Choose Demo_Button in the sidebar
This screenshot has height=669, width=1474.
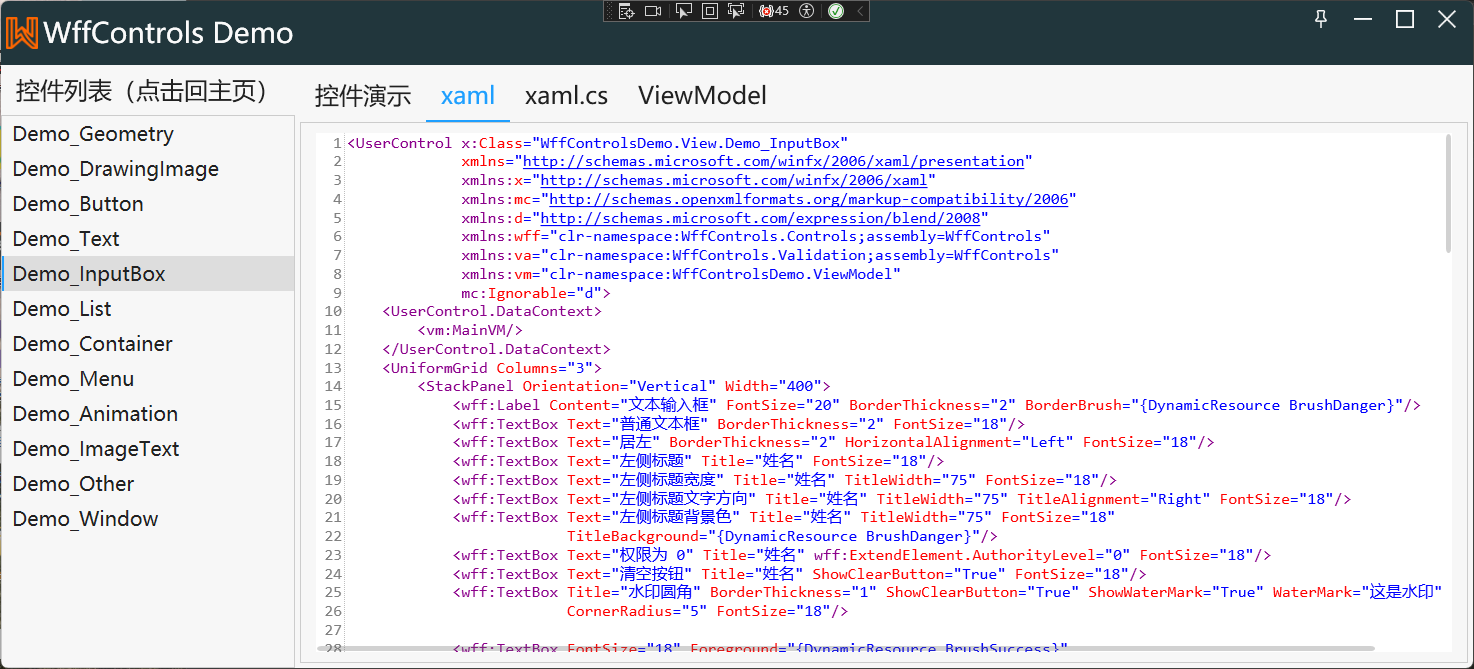148,204
